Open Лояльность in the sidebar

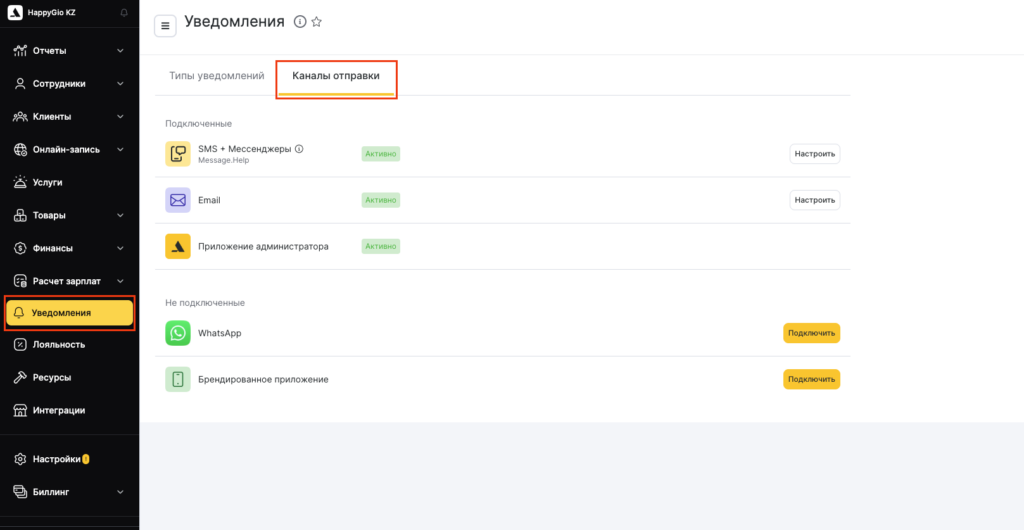tap(58, 344)
